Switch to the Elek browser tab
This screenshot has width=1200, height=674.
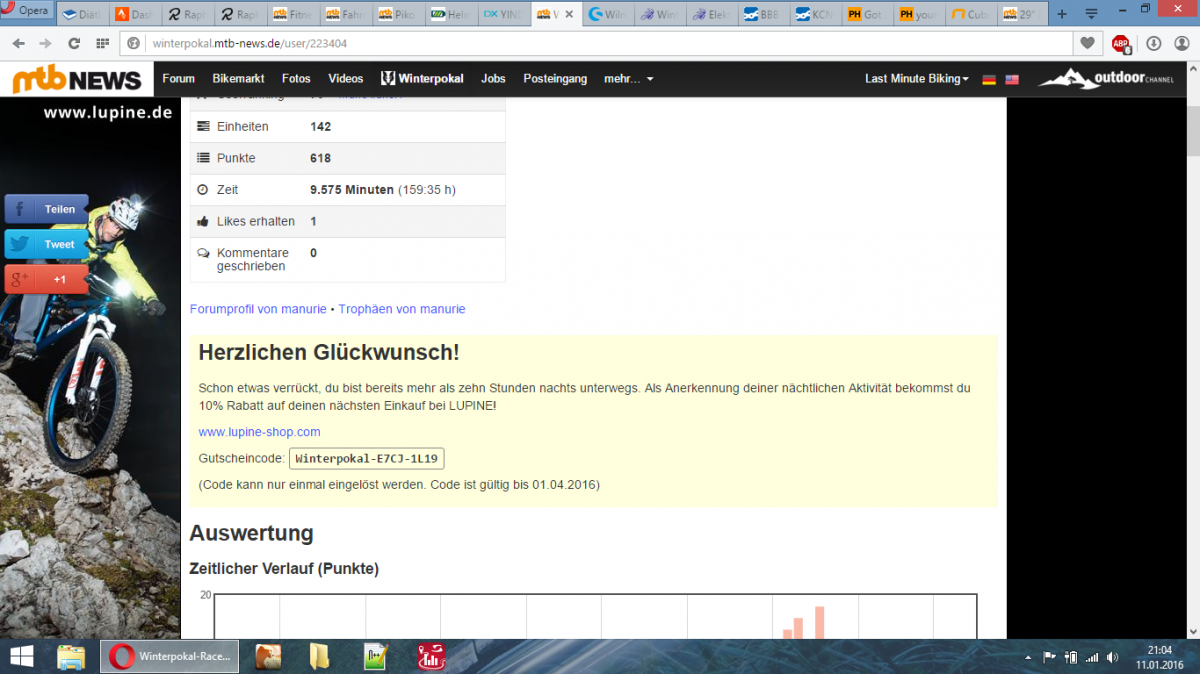point(714,15)
